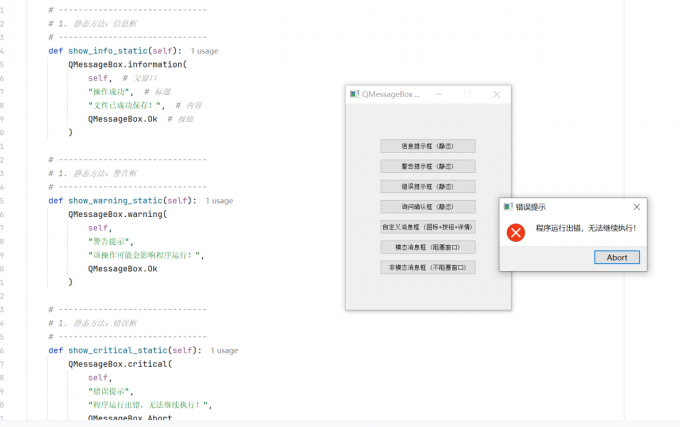The width and height of the screenshot is (680, 427).
Task: Click the QMessageBox window title bar icon
Action: pyautogui.click(x=355, y=94)
